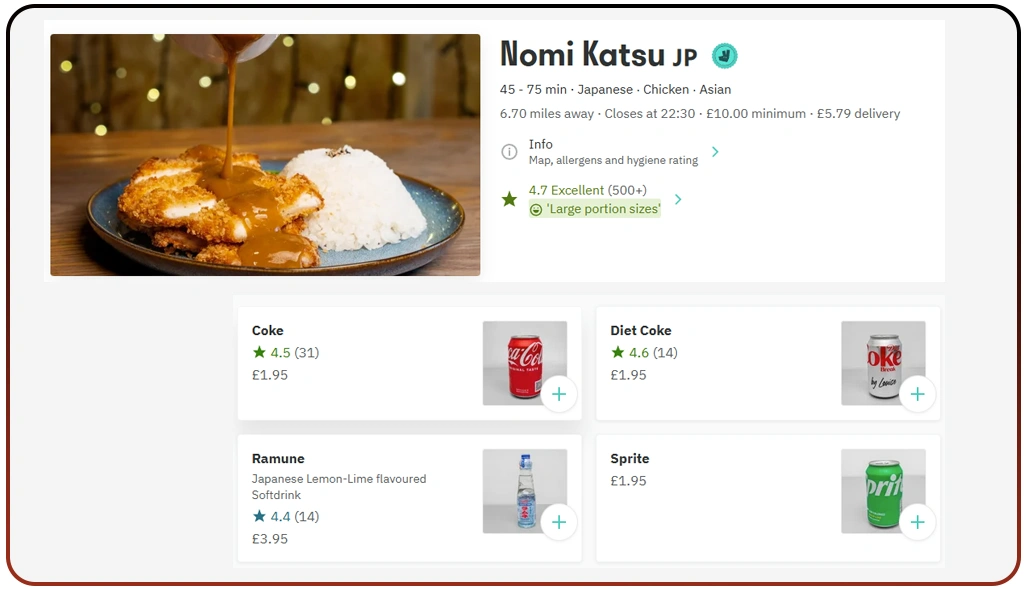Add Sprite to the basket
1026x589 pixels.
[x=916, y=522]
